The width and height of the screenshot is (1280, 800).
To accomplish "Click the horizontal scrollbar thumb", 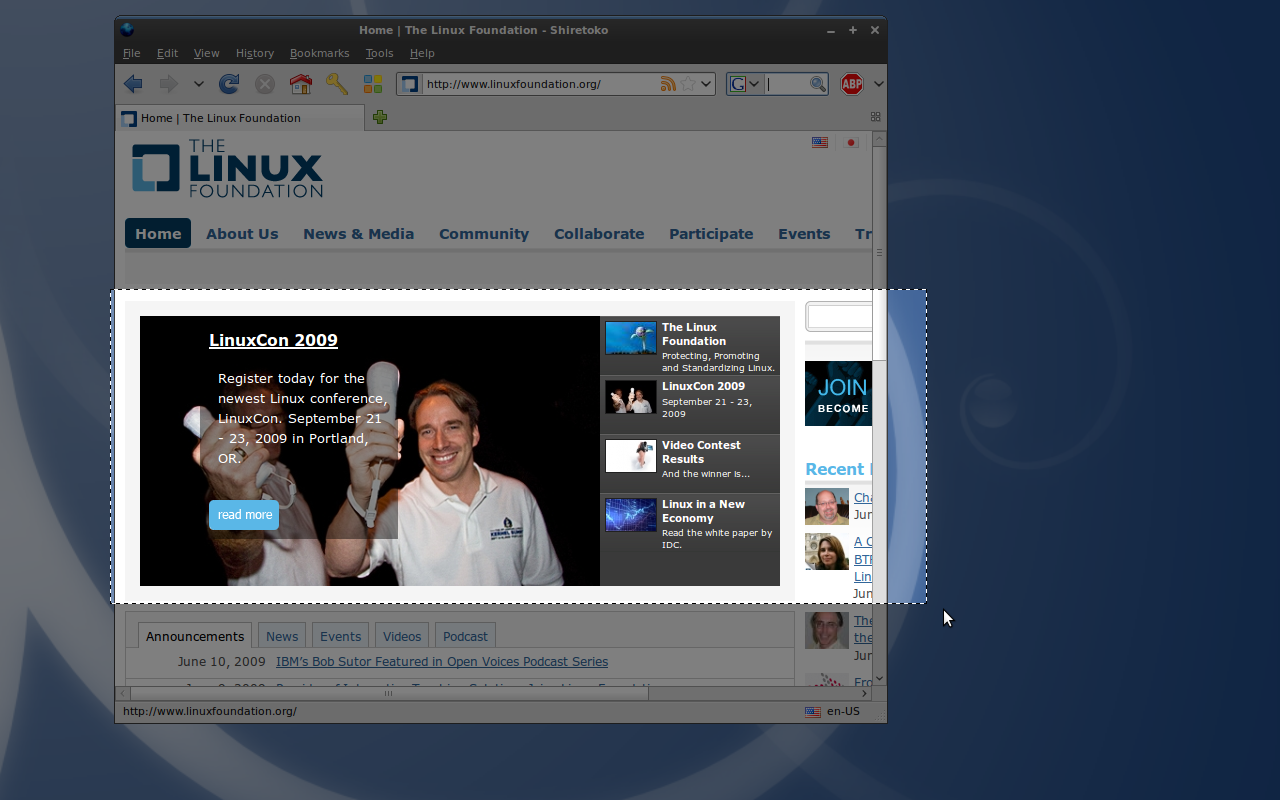I will click(388, 693).
